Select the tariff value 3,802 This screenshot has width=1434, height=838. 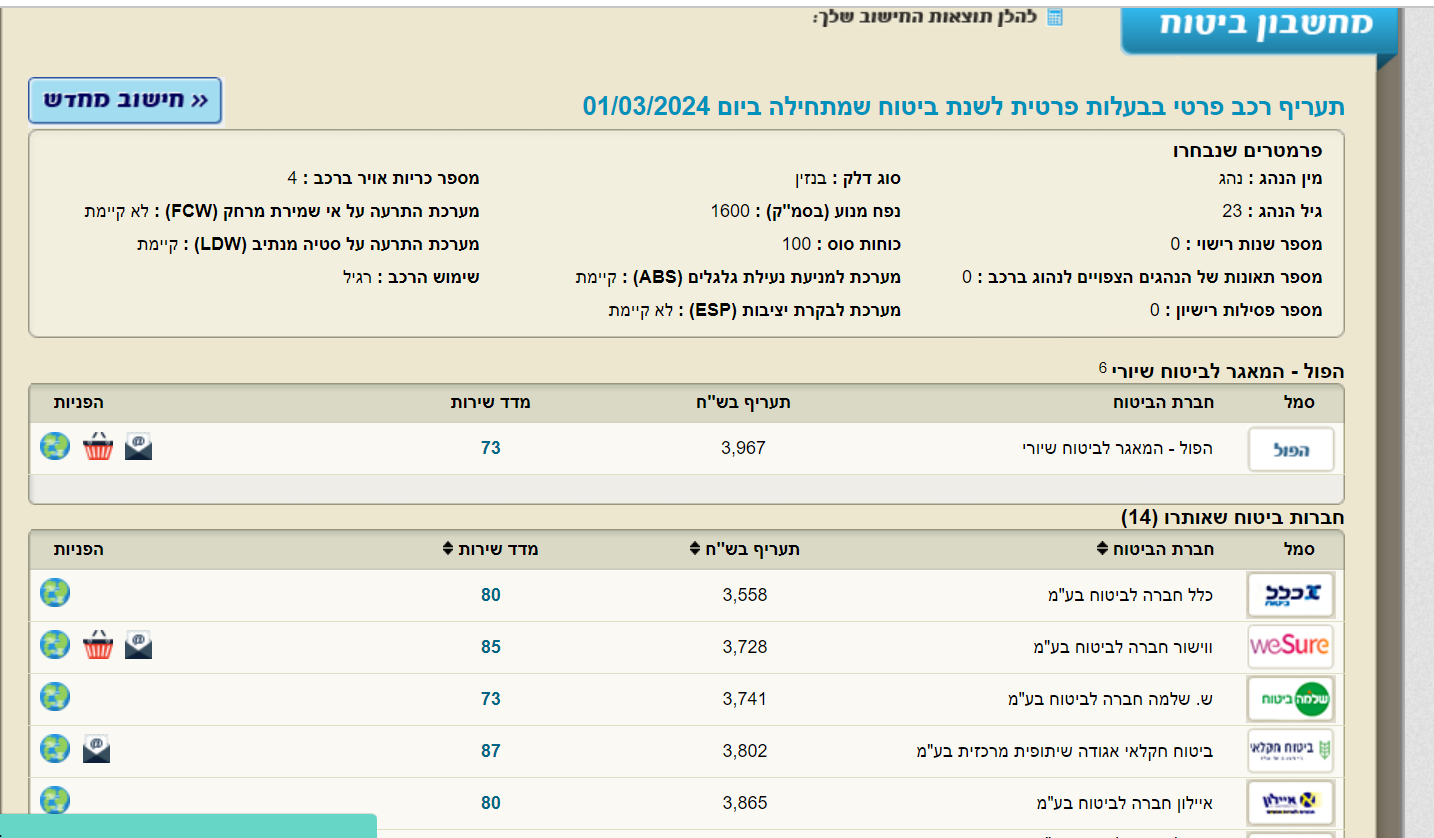point(745,751)
